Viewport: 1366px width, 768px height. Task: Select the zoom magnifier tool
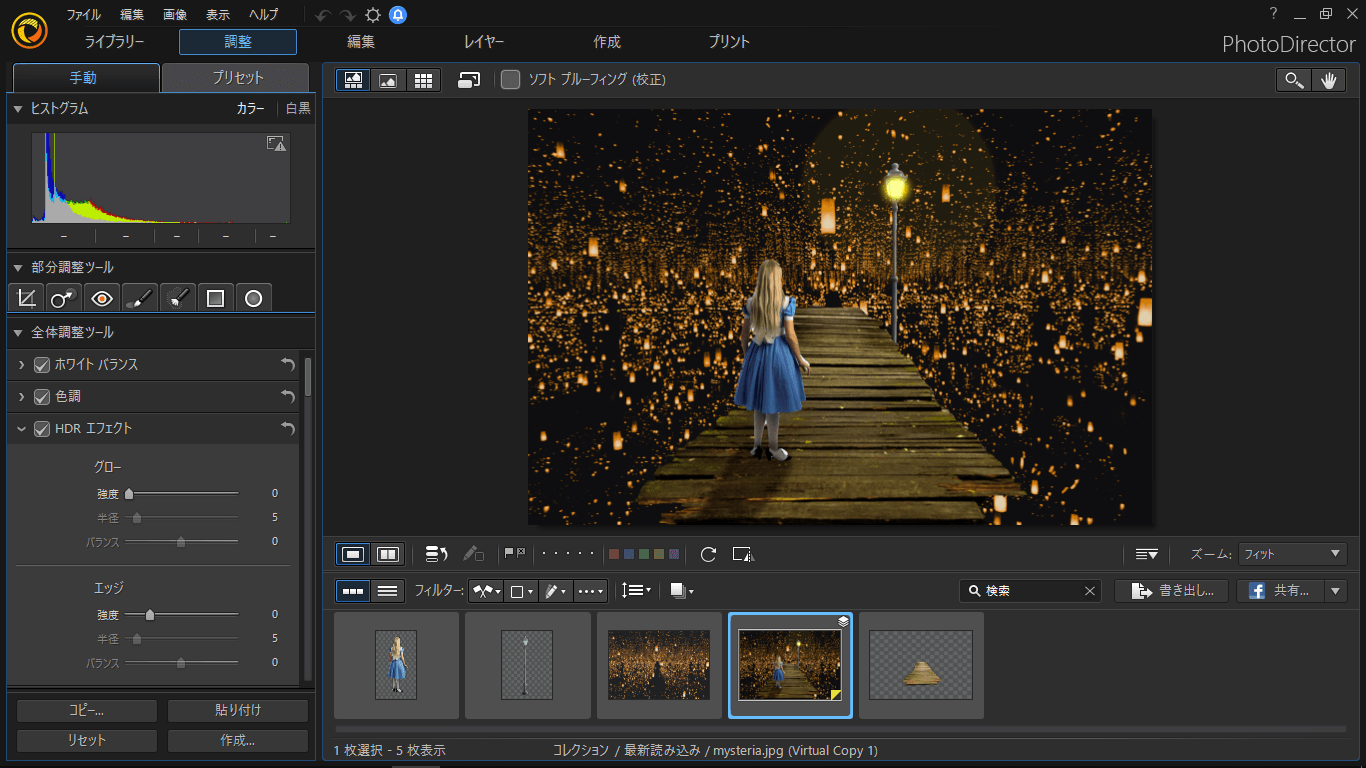click(1294, 81)
